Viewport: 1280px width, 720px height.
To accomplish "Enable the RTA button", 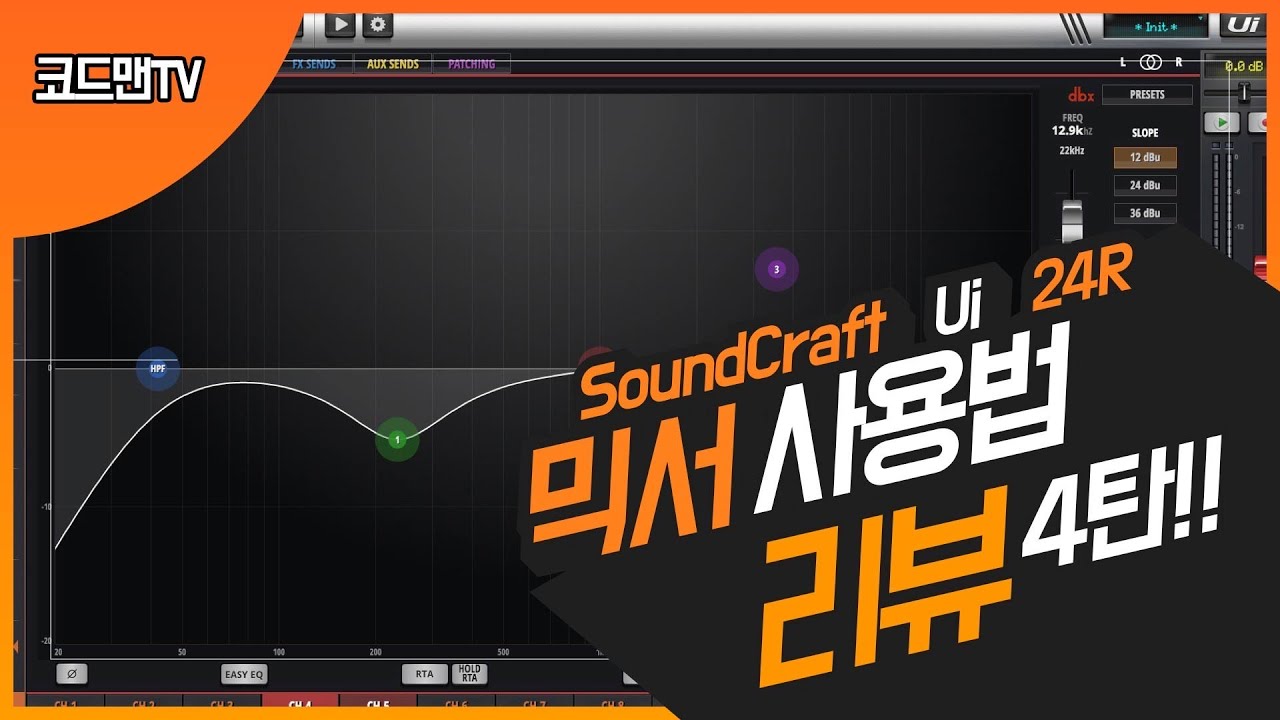I will click(x=425, y=674).
